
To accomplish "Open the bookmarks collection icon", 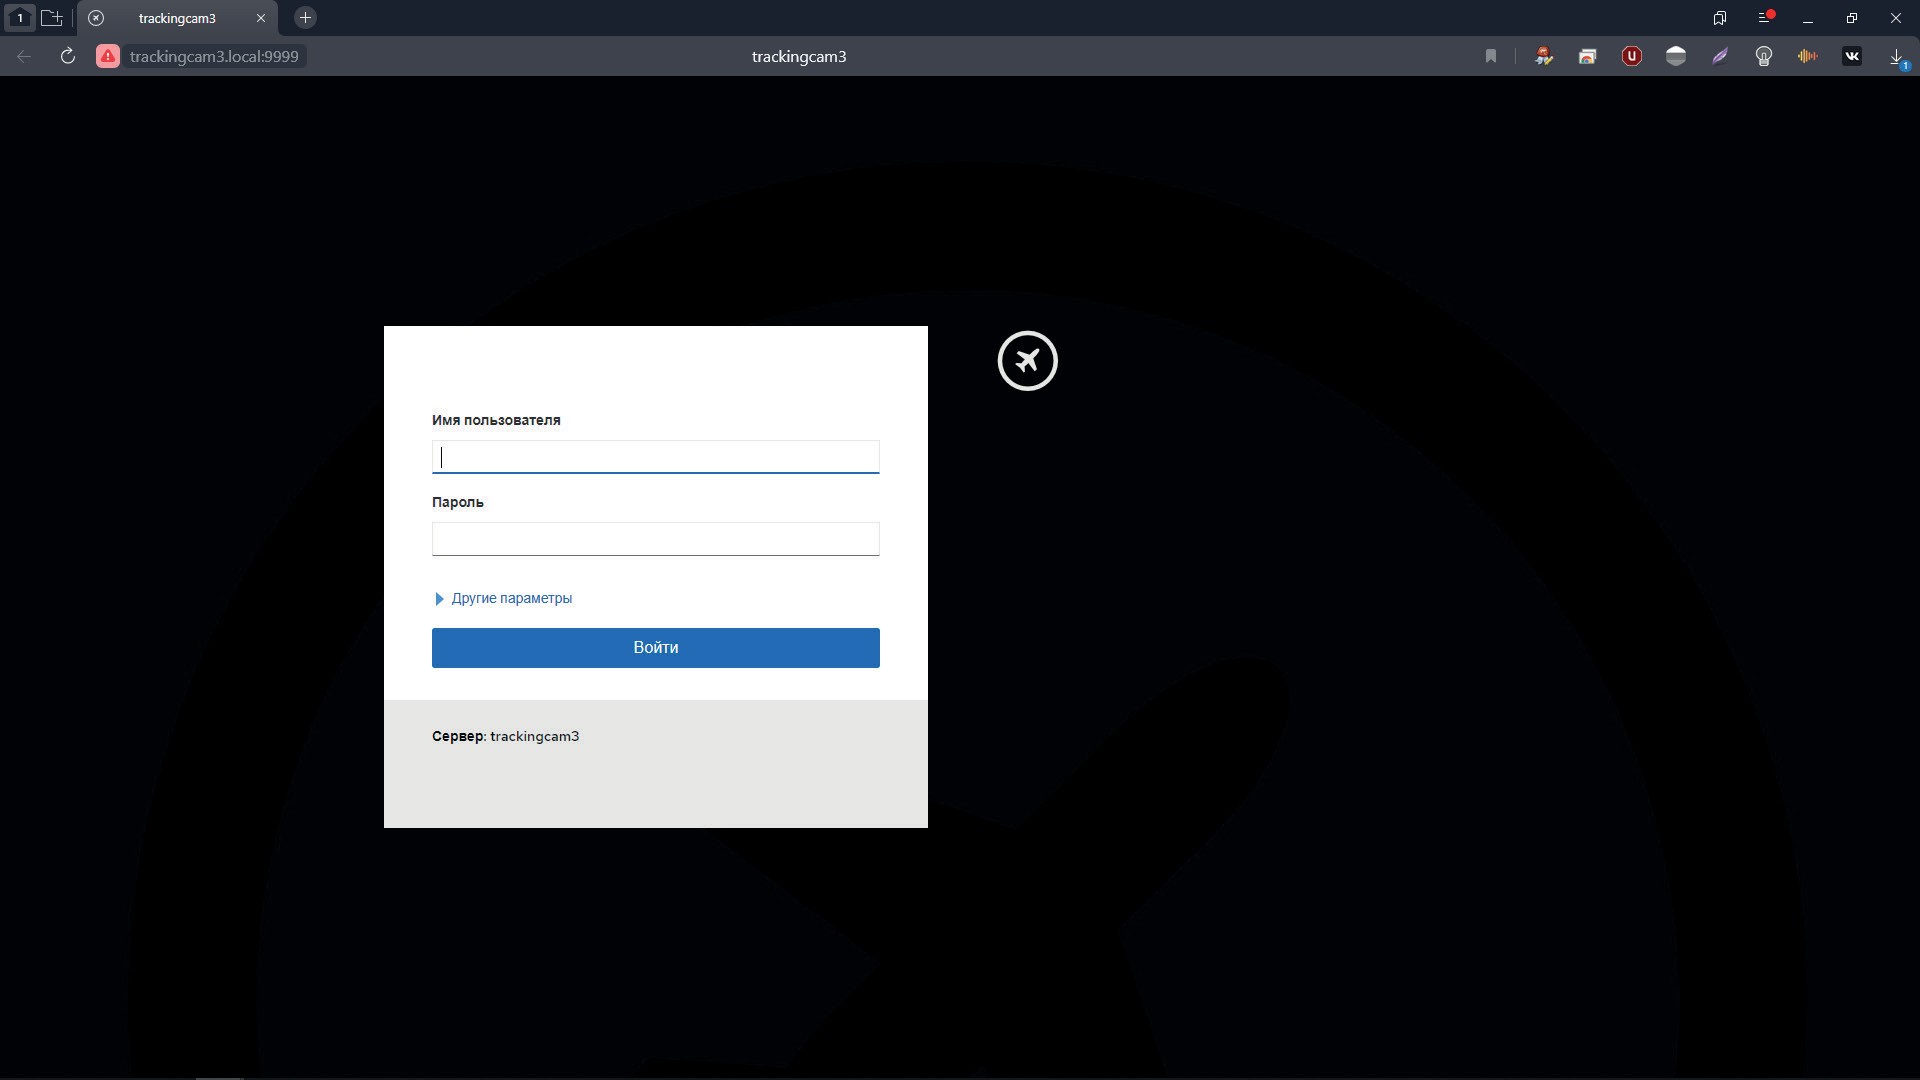I will (x=1720, y=18).
